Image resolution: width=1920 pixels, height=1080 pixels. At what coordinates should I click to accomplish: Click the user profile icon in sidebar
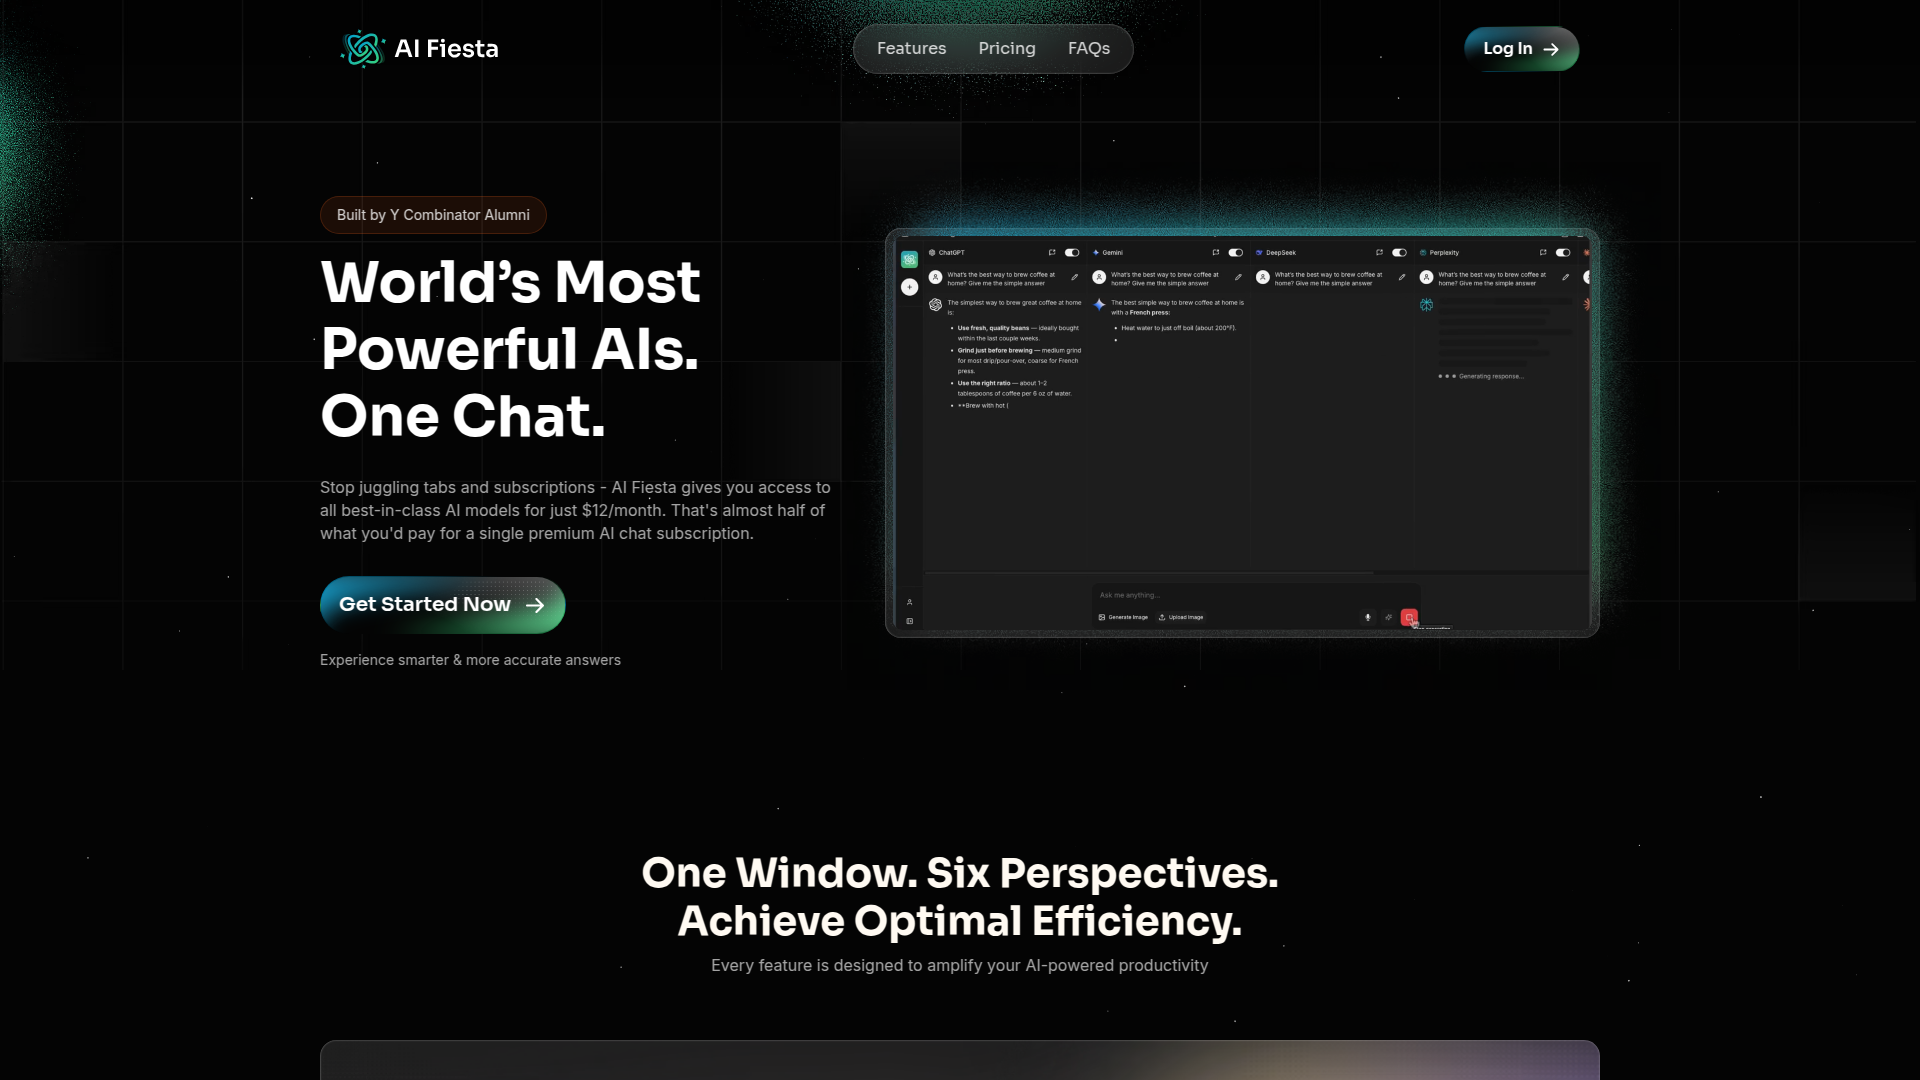pyautogui.click(x=909, y=602)
